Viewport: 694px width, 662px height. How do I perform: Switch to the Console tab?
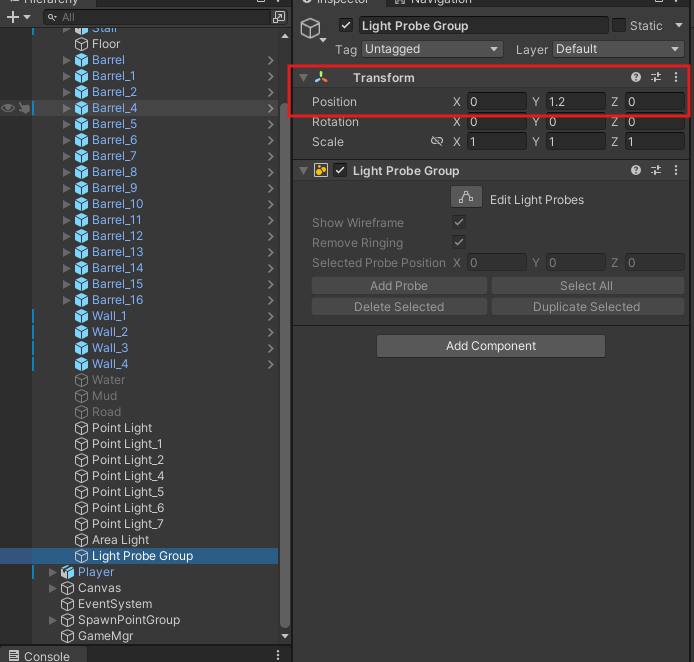pos(43,655)
